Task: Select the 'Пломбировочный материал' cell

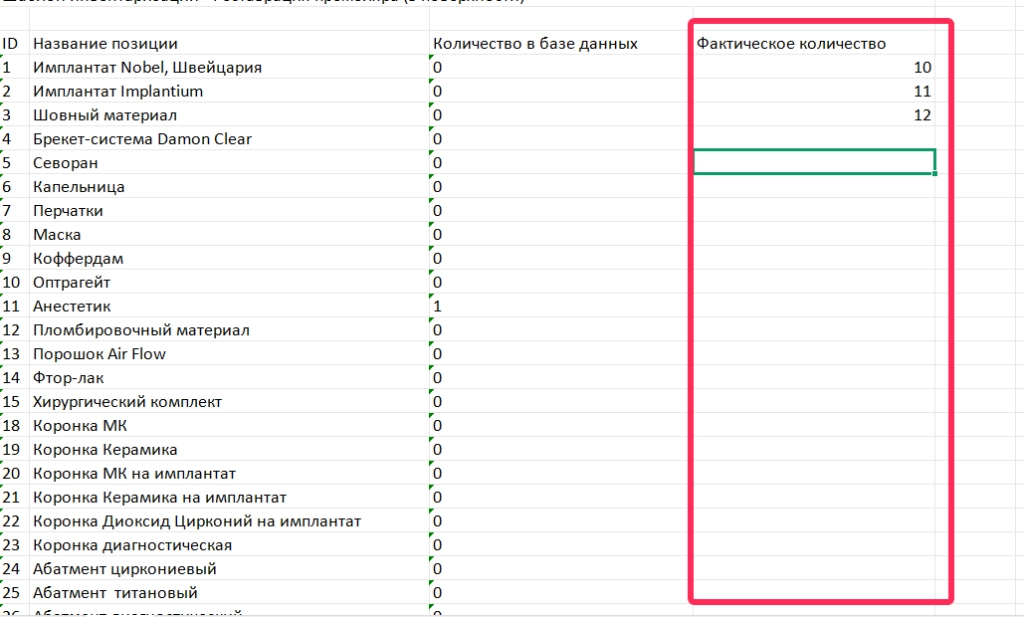Action: (141, 330)
